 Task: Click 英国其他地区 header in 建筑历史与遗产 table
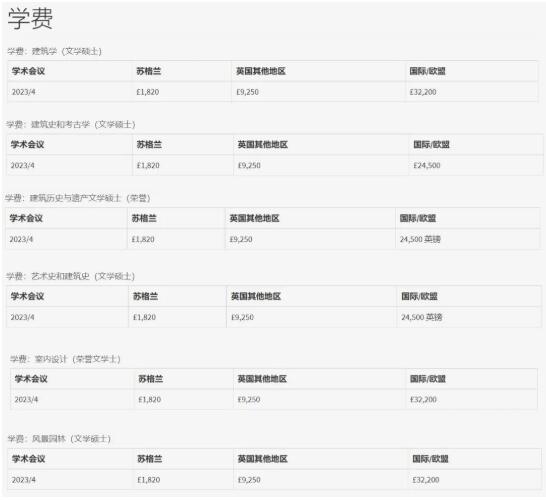click(255, 218)
